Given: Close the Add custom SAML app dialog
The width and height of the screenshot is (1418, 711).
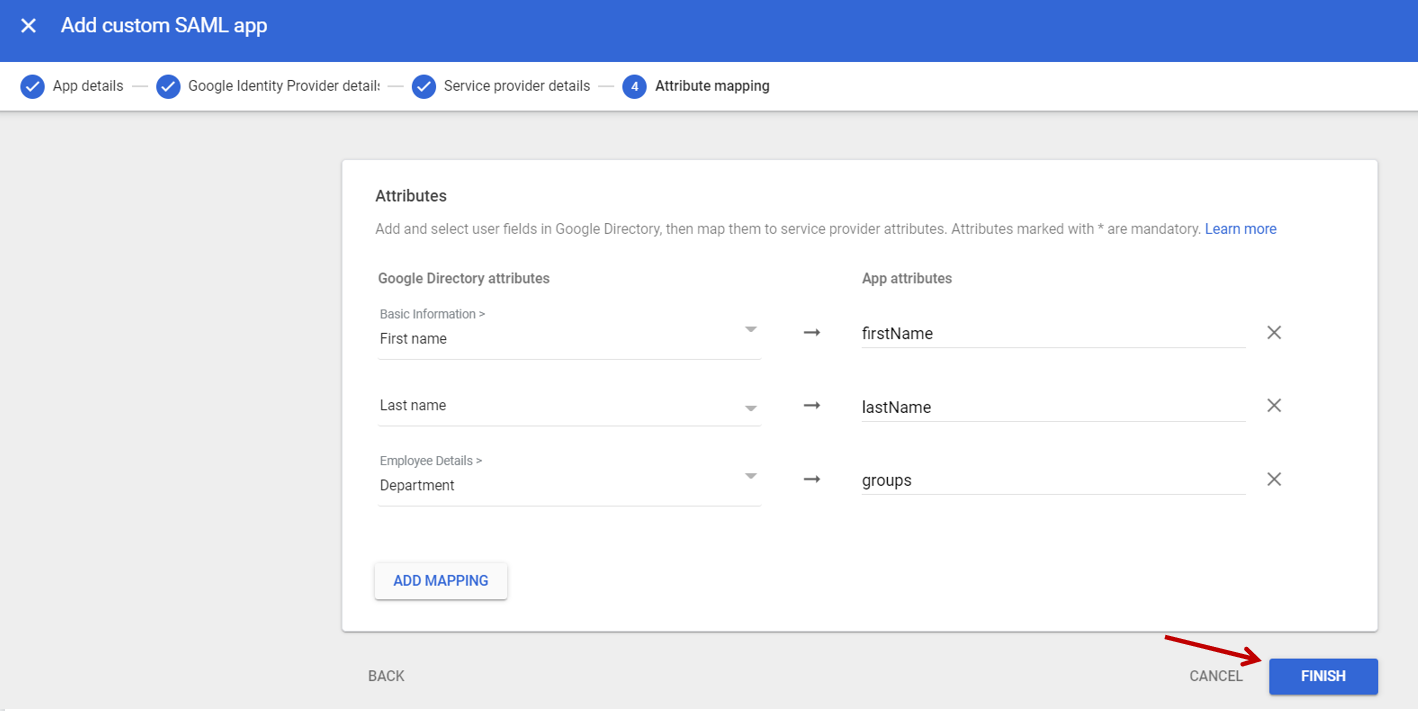Looking at the screenshot, I should click(28, 26).
